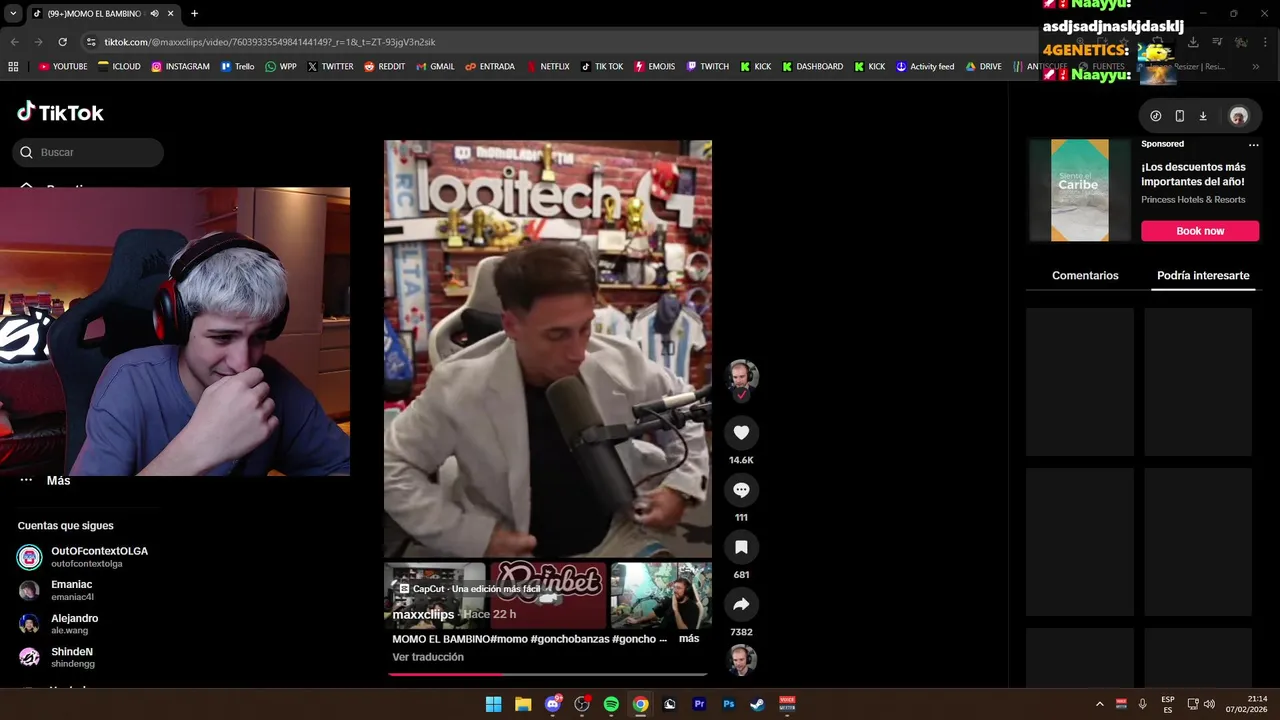Reload the page in Chrome
The height and width of the screenshot is (720, 1280).
[x=63, y=42]
